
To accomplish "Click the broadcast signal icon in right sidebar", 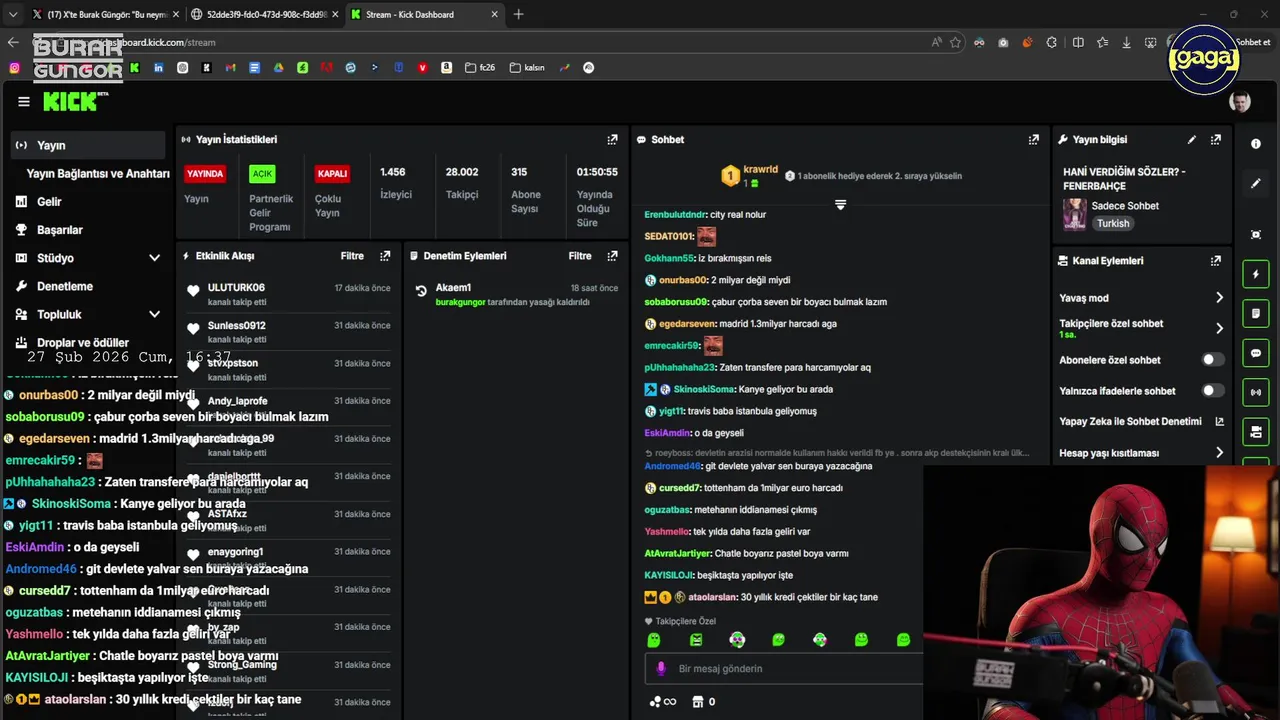I will pyautogui.click(x=1256, y=392).
